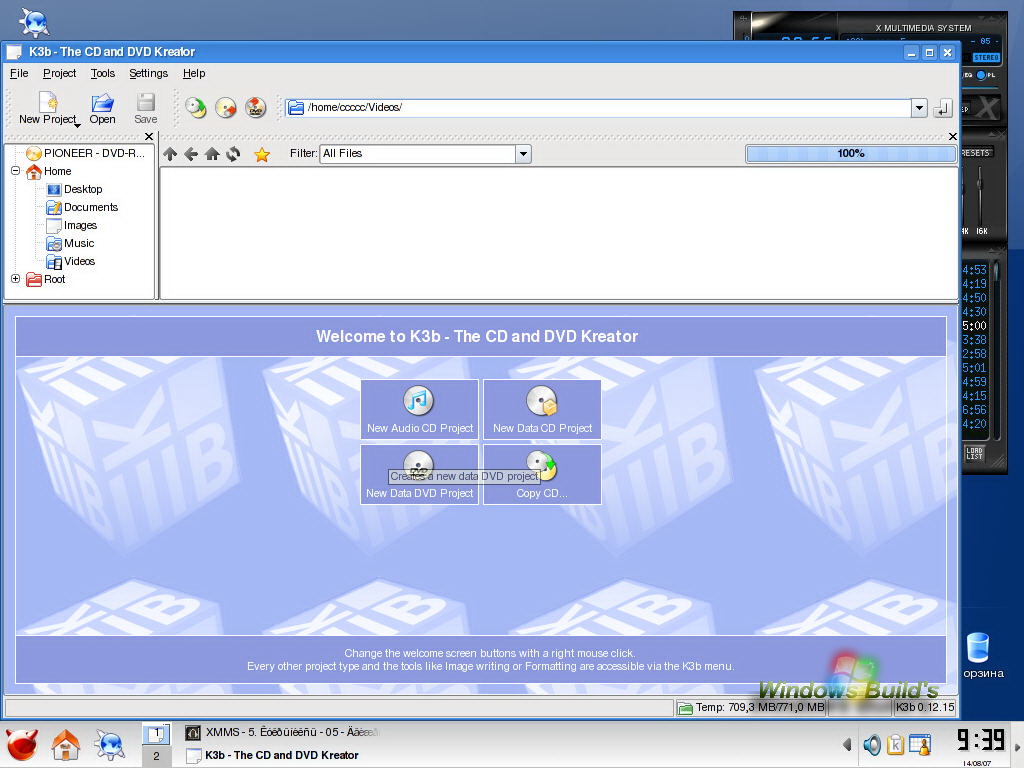1024x768 pixels.
Task: Toggle the PL playlist button in XMMS
Action: click(986, 75)
